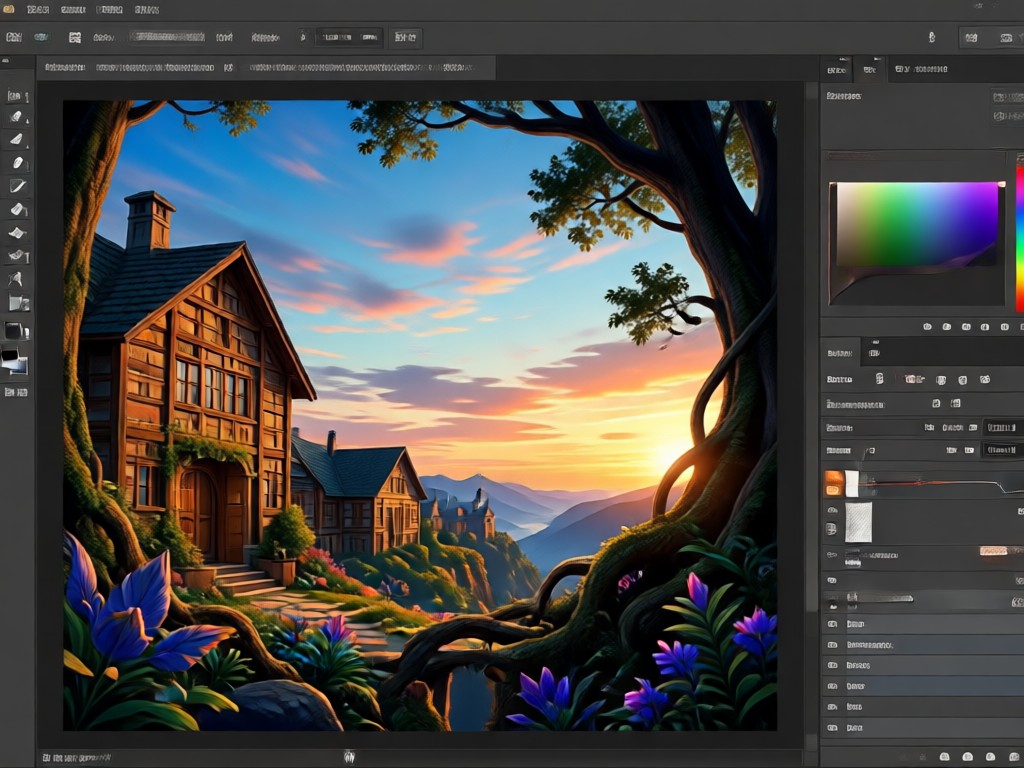Click the outlined button at the options bar's right end
Viewport: 1024px width, 768px height.
tap(405, 37)
